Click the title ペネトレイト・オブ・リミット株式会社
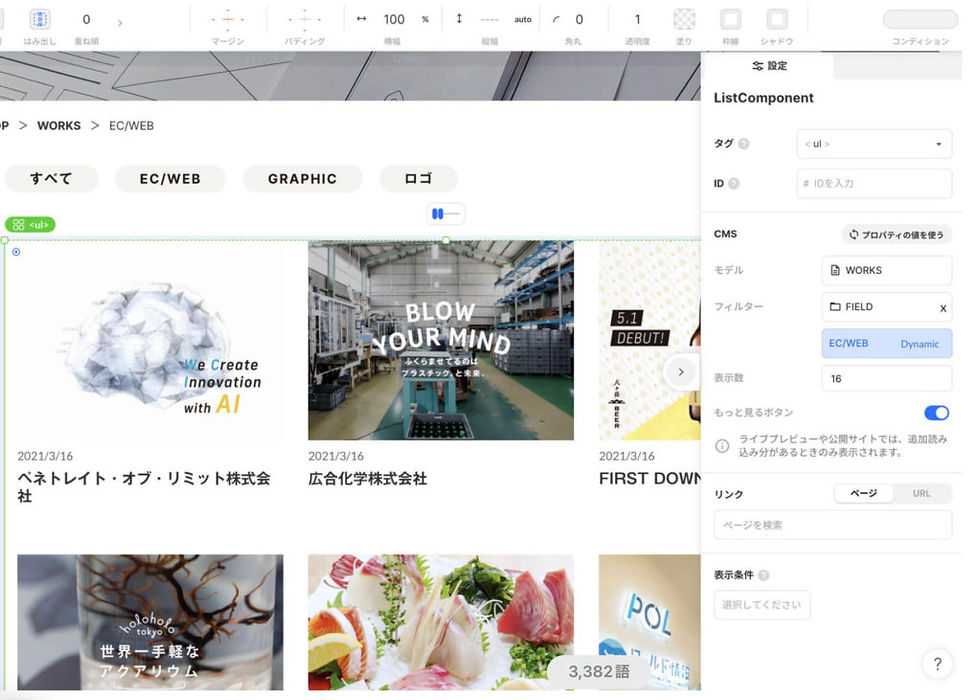The height and width of the screenshot is (700, 980). tap(144, 487)
